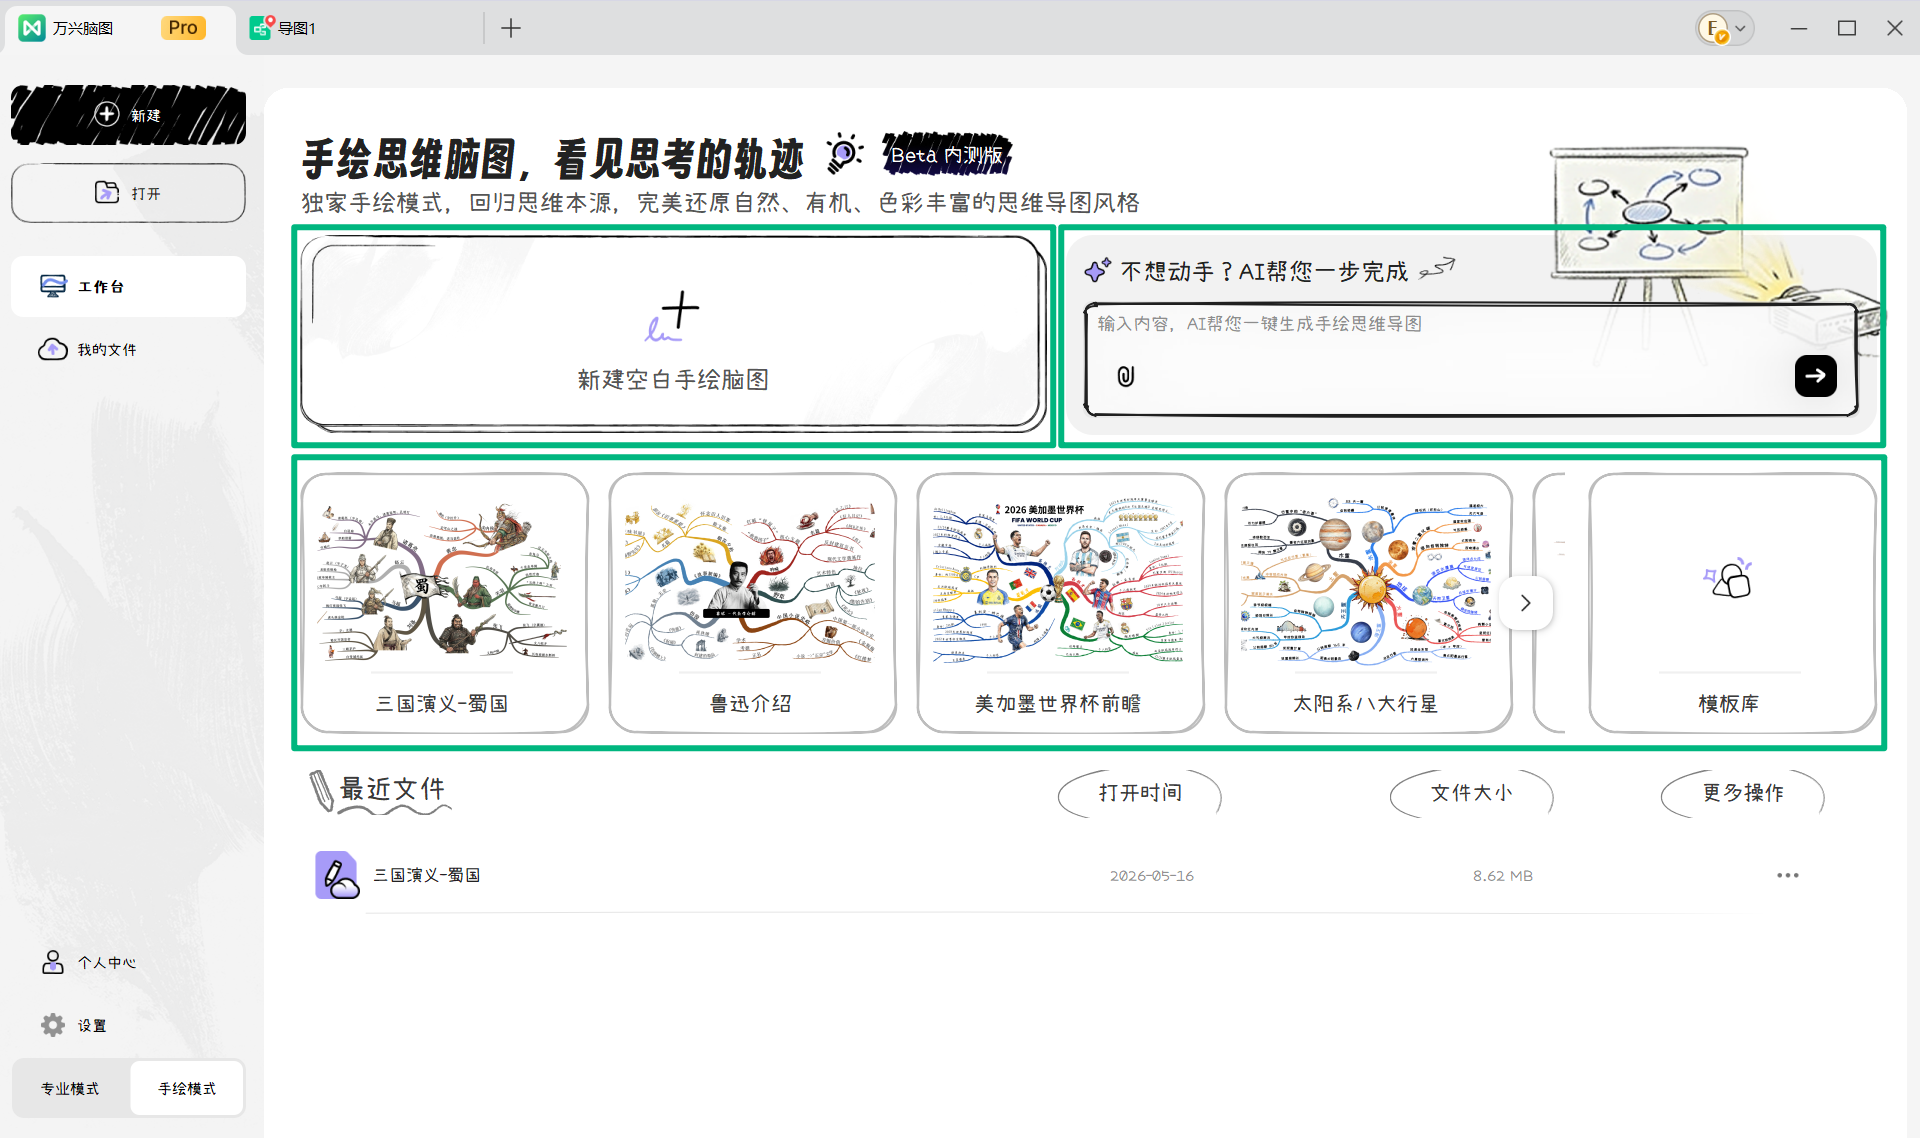Sort by 文件大小 column header
The height and width of the screenshot is (1138, 1920).
(1471, 793)
